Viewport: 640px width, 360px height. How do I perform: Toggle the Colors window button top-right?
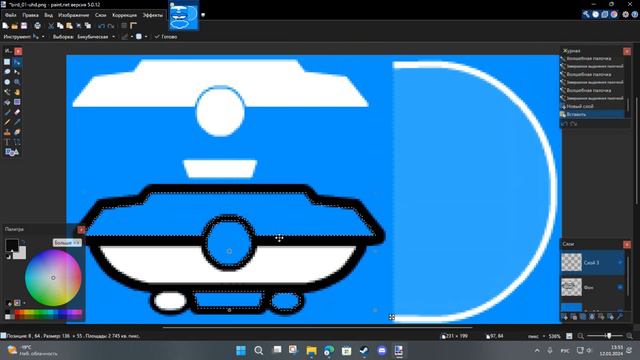(614, 14)
